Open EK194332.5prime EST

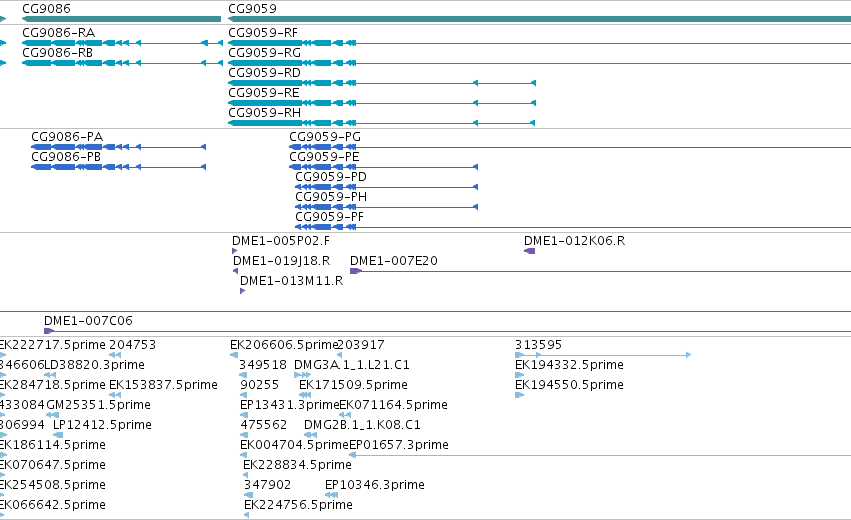tap(569, 365)
